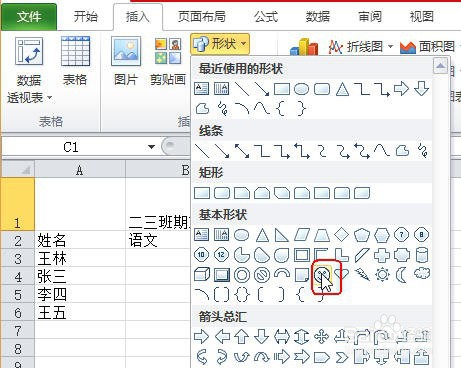The width and height of the screenshot is (461, 368).
Task: Choose the double arrow line in 线条
Action: (x=242, y=151)
